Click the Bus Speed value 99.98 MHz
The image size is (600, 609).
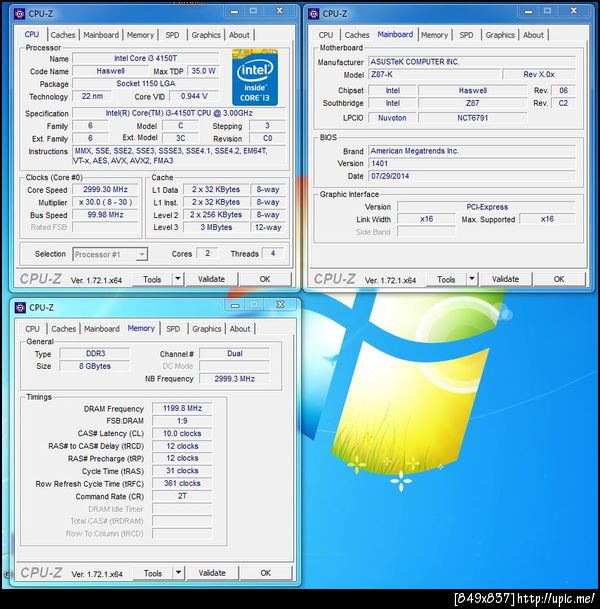tap(105, 215)
